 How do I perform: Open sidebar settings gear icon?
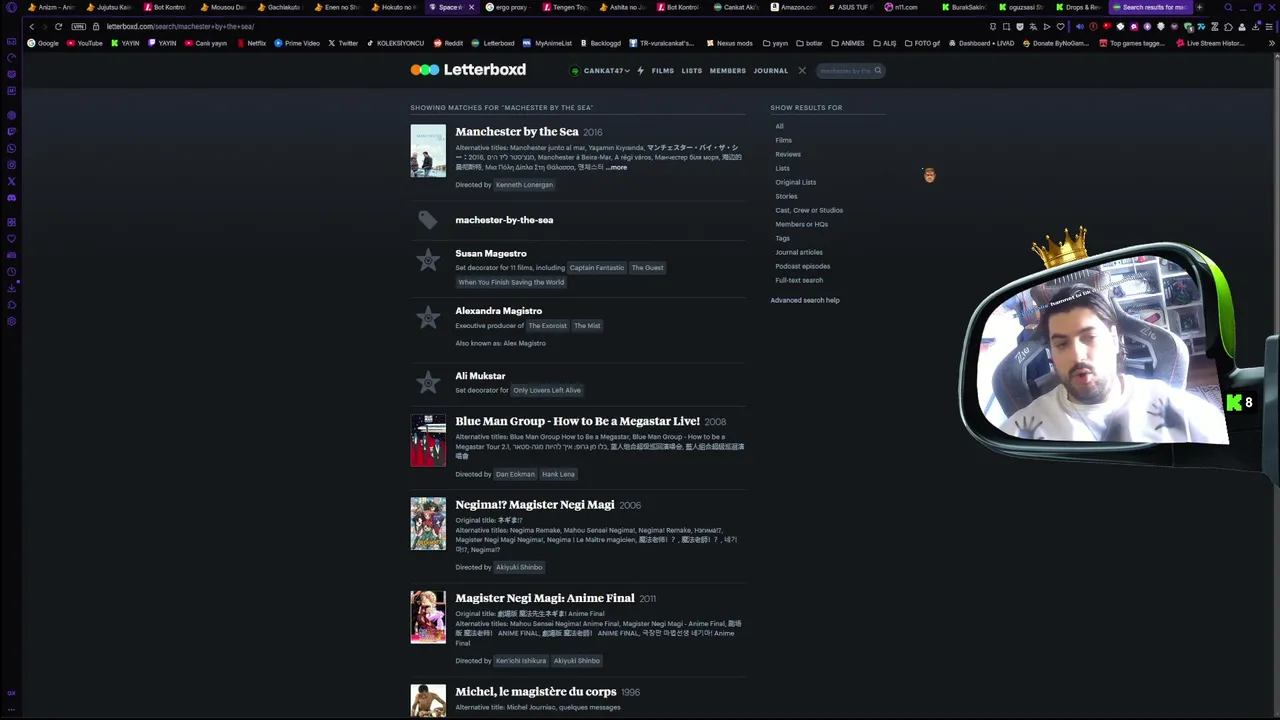(x=11, y=322)
